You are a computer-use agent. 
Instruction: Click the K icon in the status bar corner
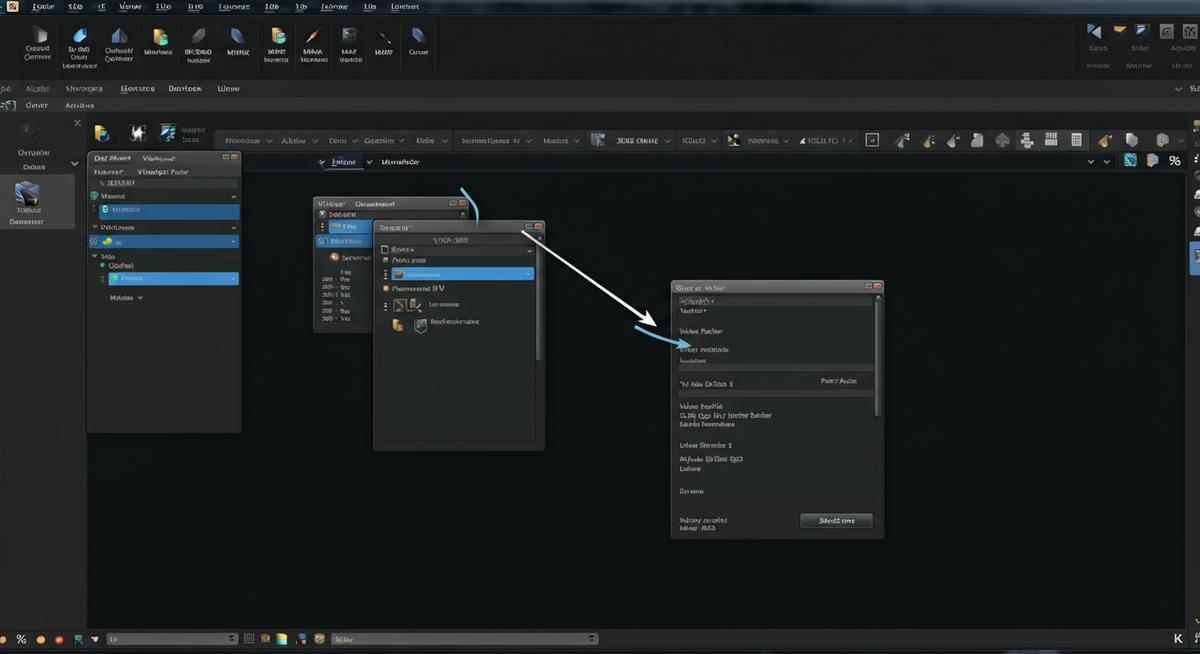[1177, 638]
